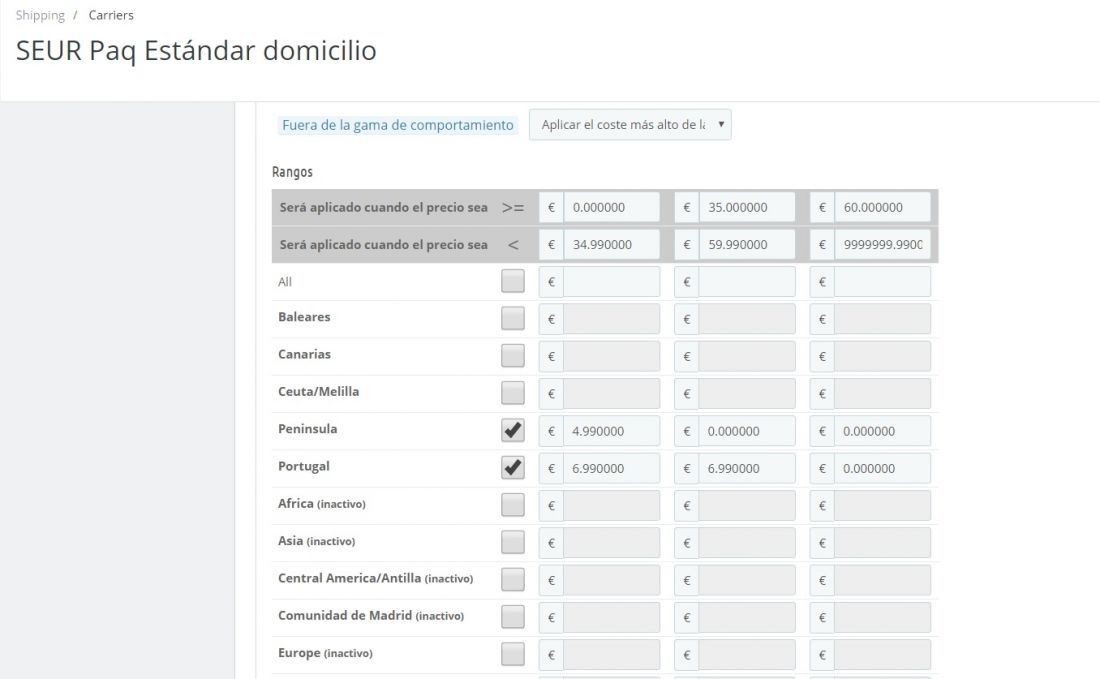
Task: Uncheck the Peninsula zone checkbox
Action: (513, 430)
